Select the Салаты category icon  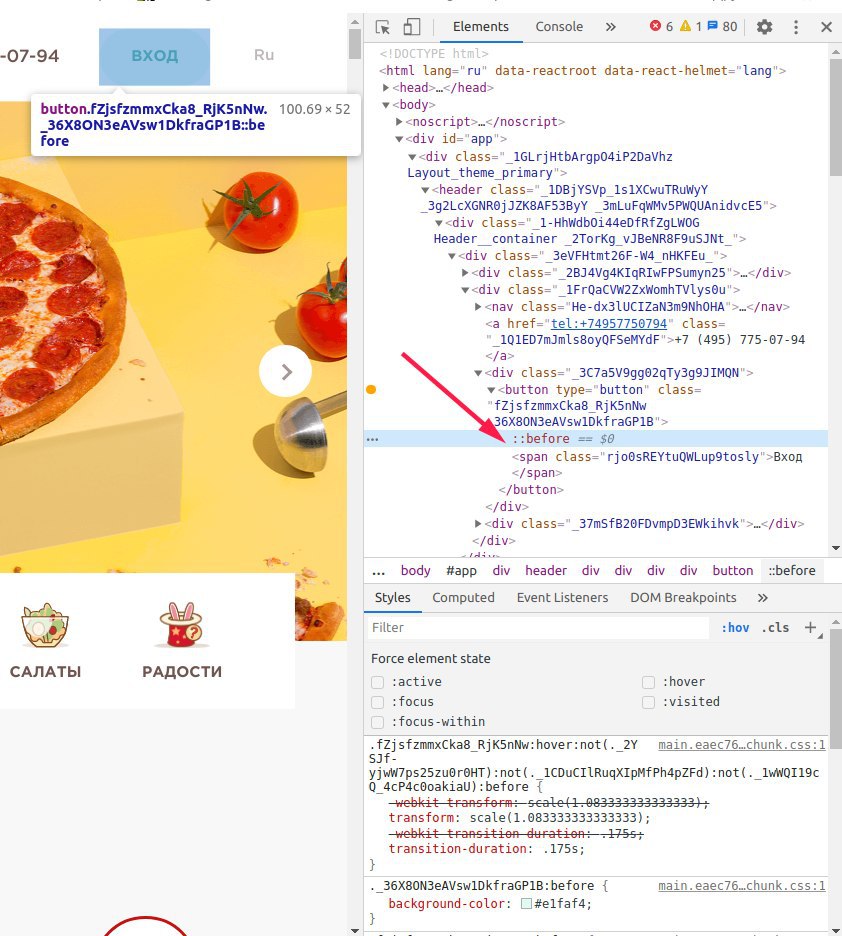[x=45, y=625]
